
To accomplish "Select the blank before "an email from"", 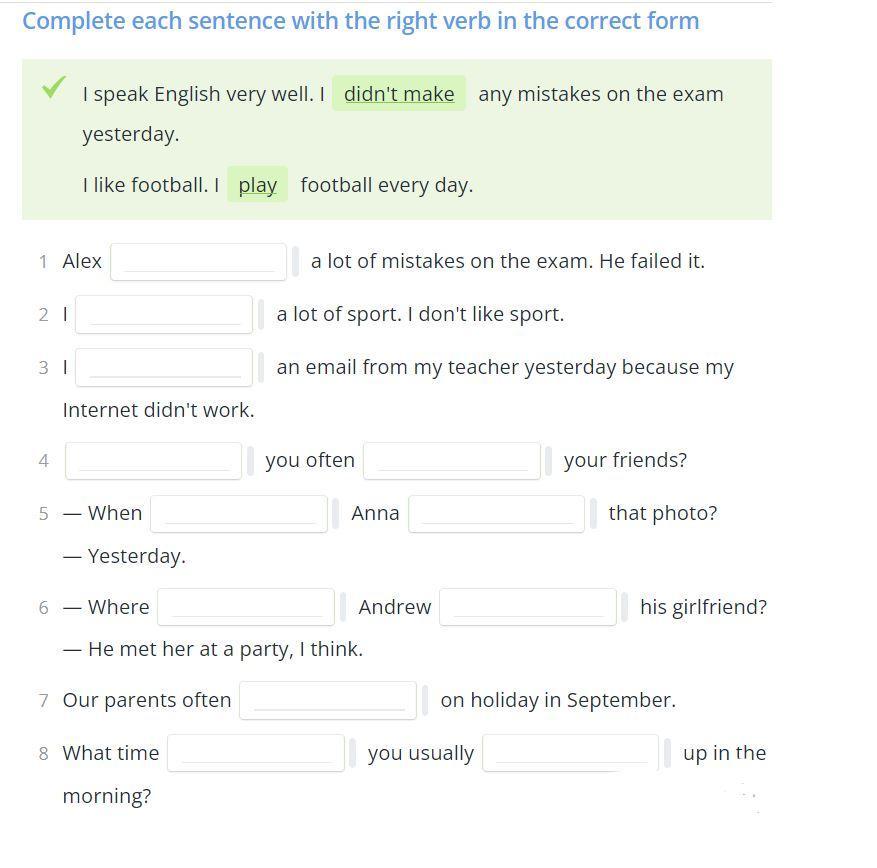I will pos(164,368).
